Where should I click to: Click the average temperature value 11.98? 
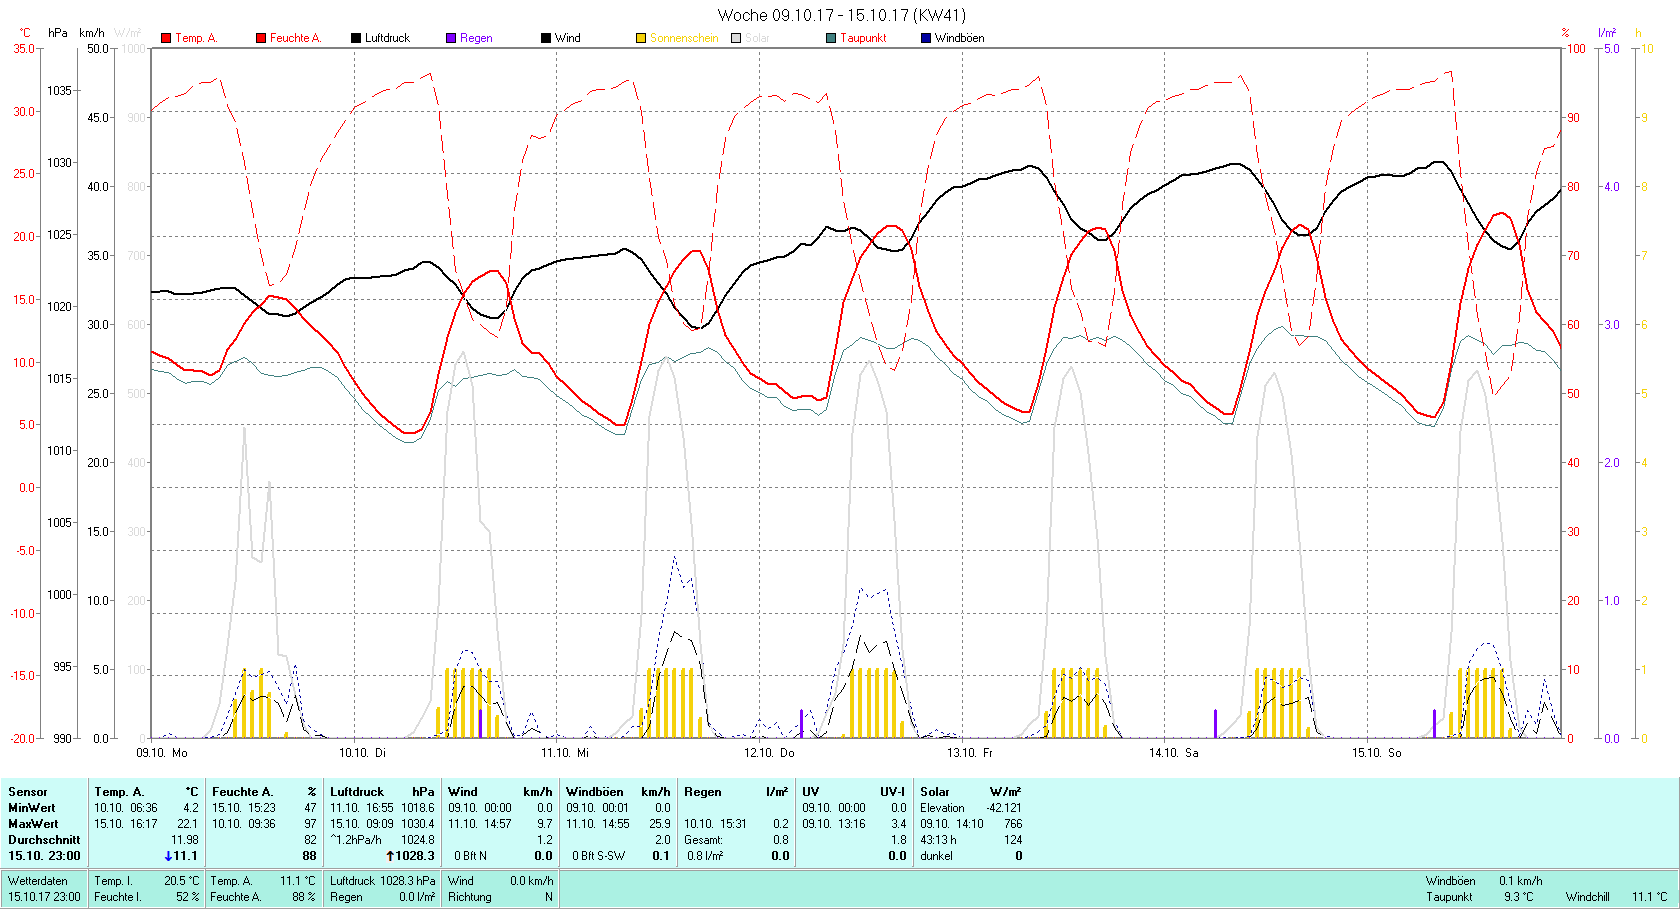(x=185, y=839)
